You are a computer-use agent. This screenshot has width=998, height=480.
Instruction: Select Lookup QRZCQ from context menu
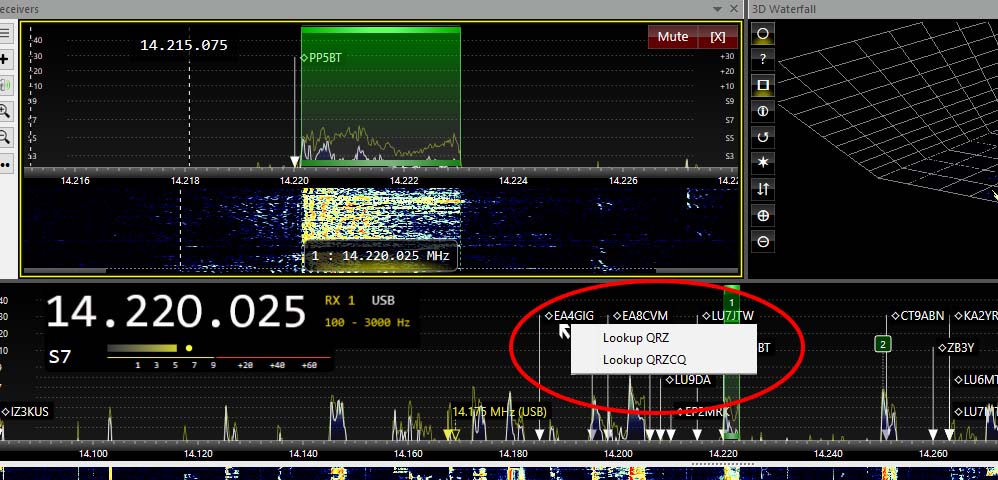tap(645, 360)
